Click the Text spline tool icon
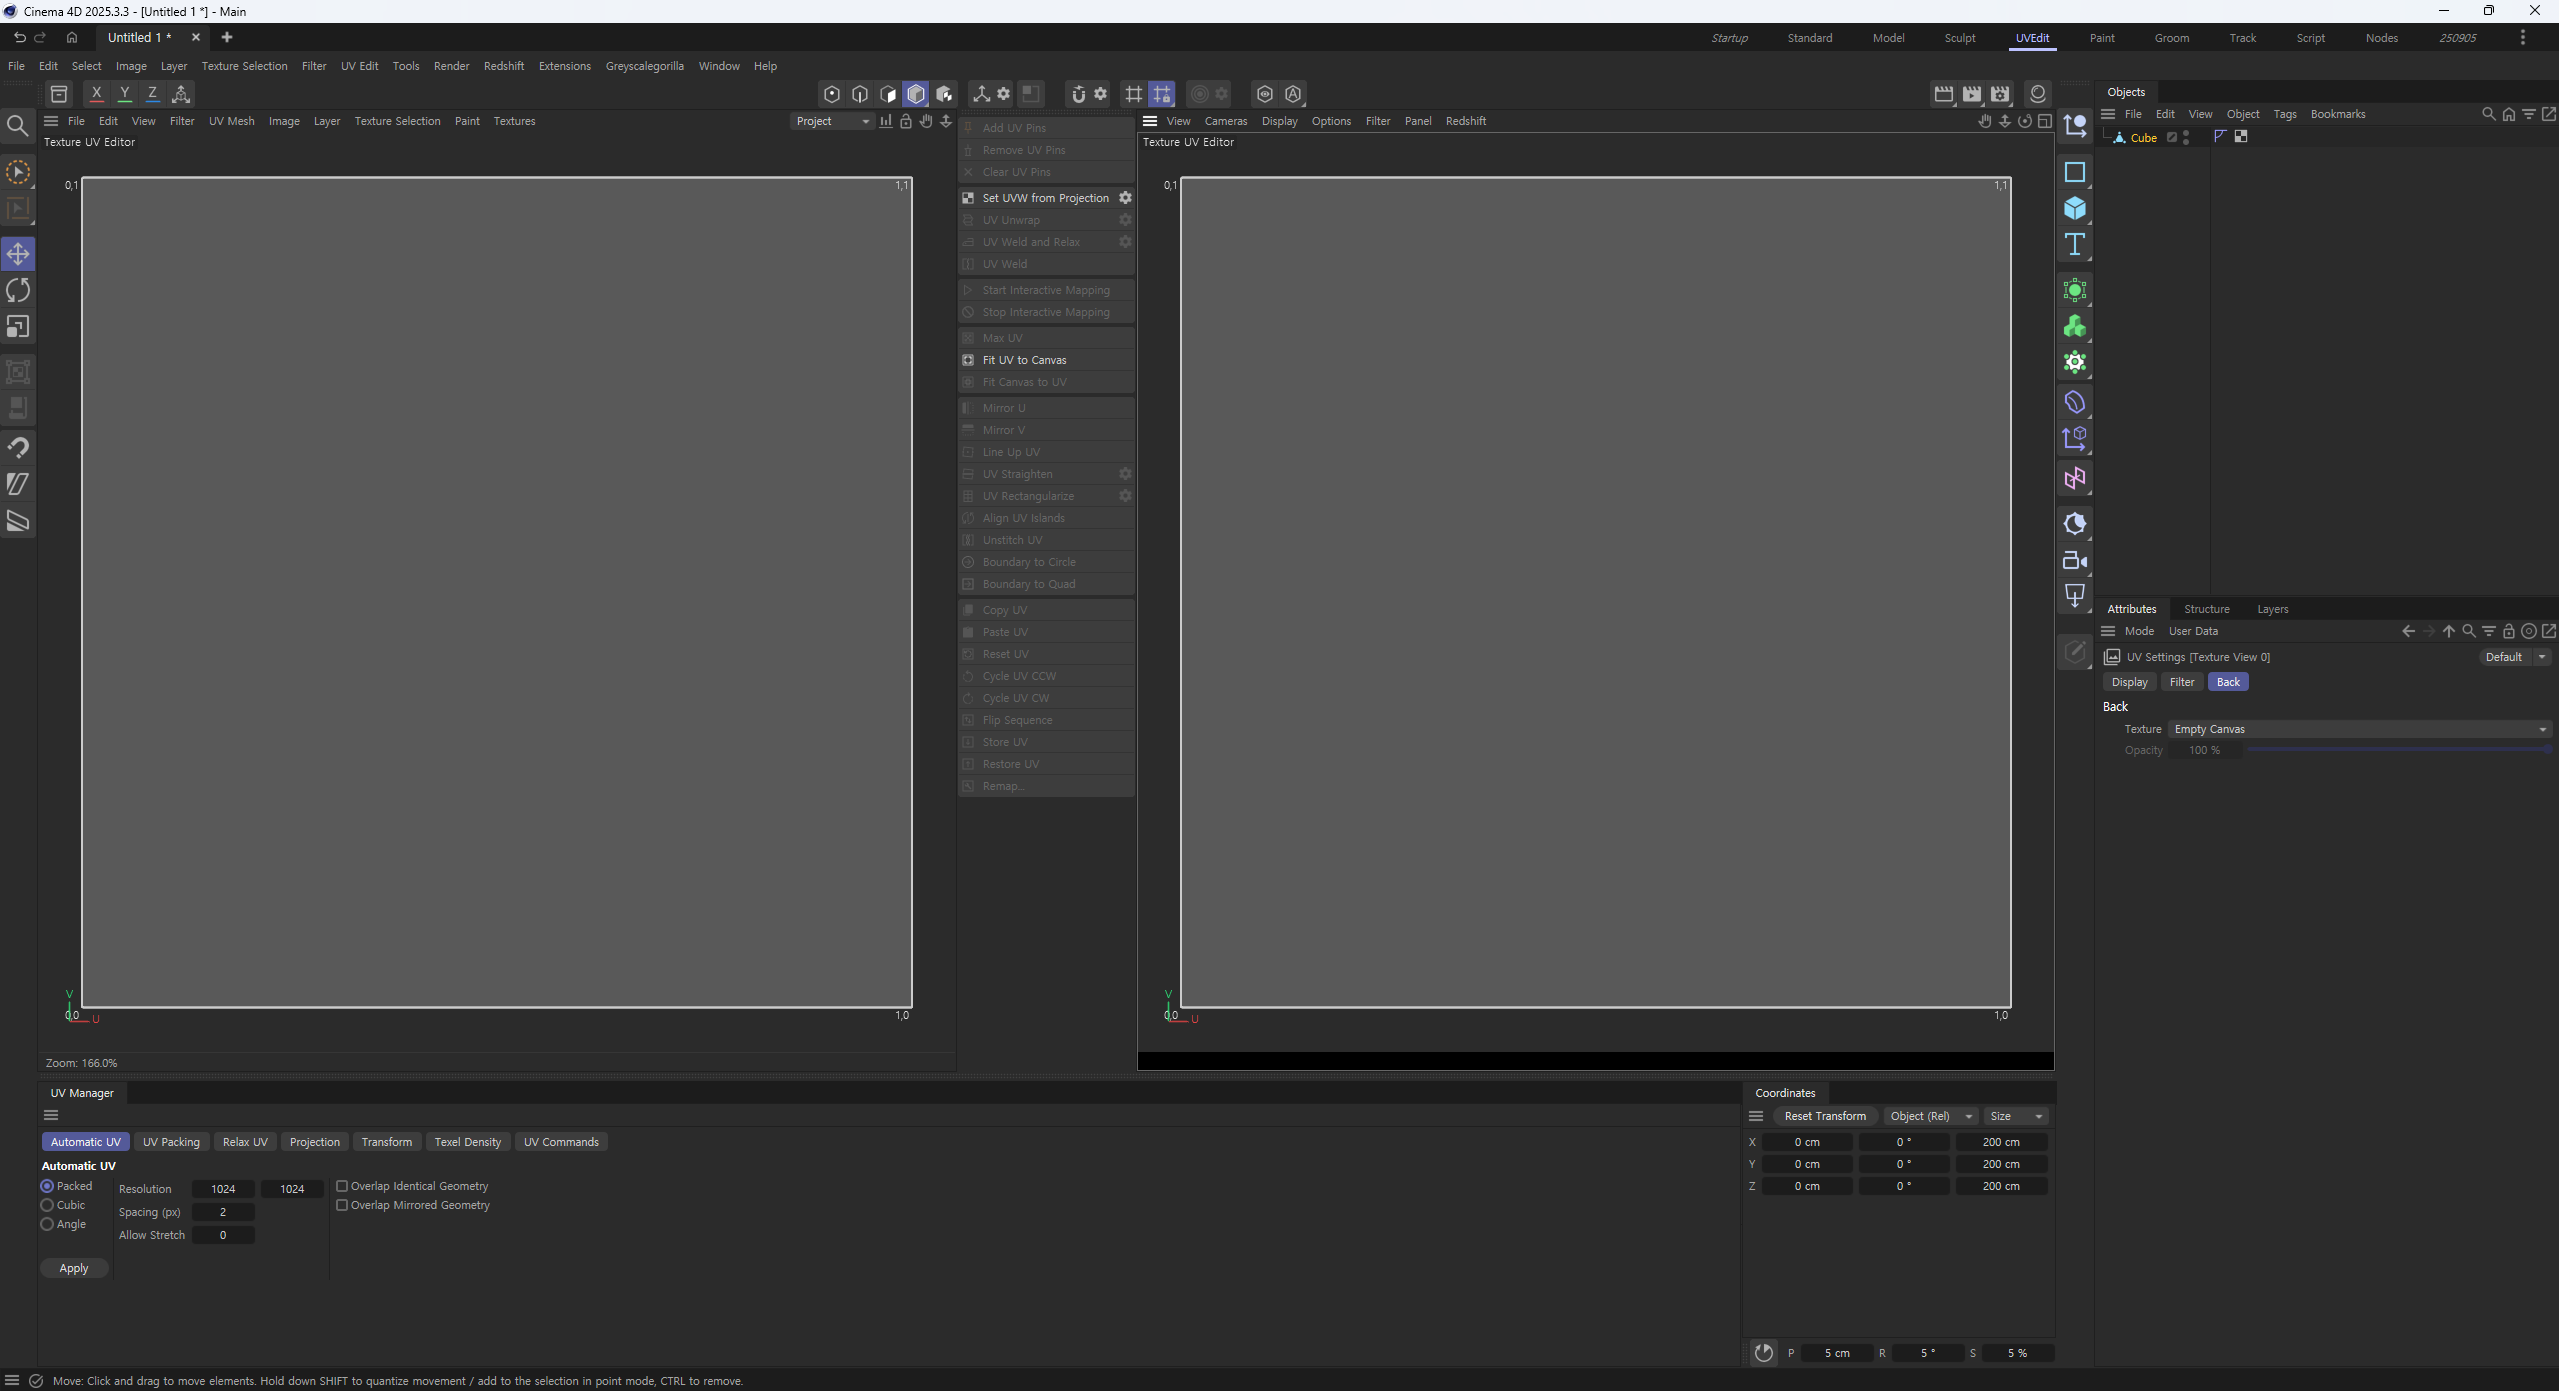Screen dimensions: 2559x1391 (2074, 245)
